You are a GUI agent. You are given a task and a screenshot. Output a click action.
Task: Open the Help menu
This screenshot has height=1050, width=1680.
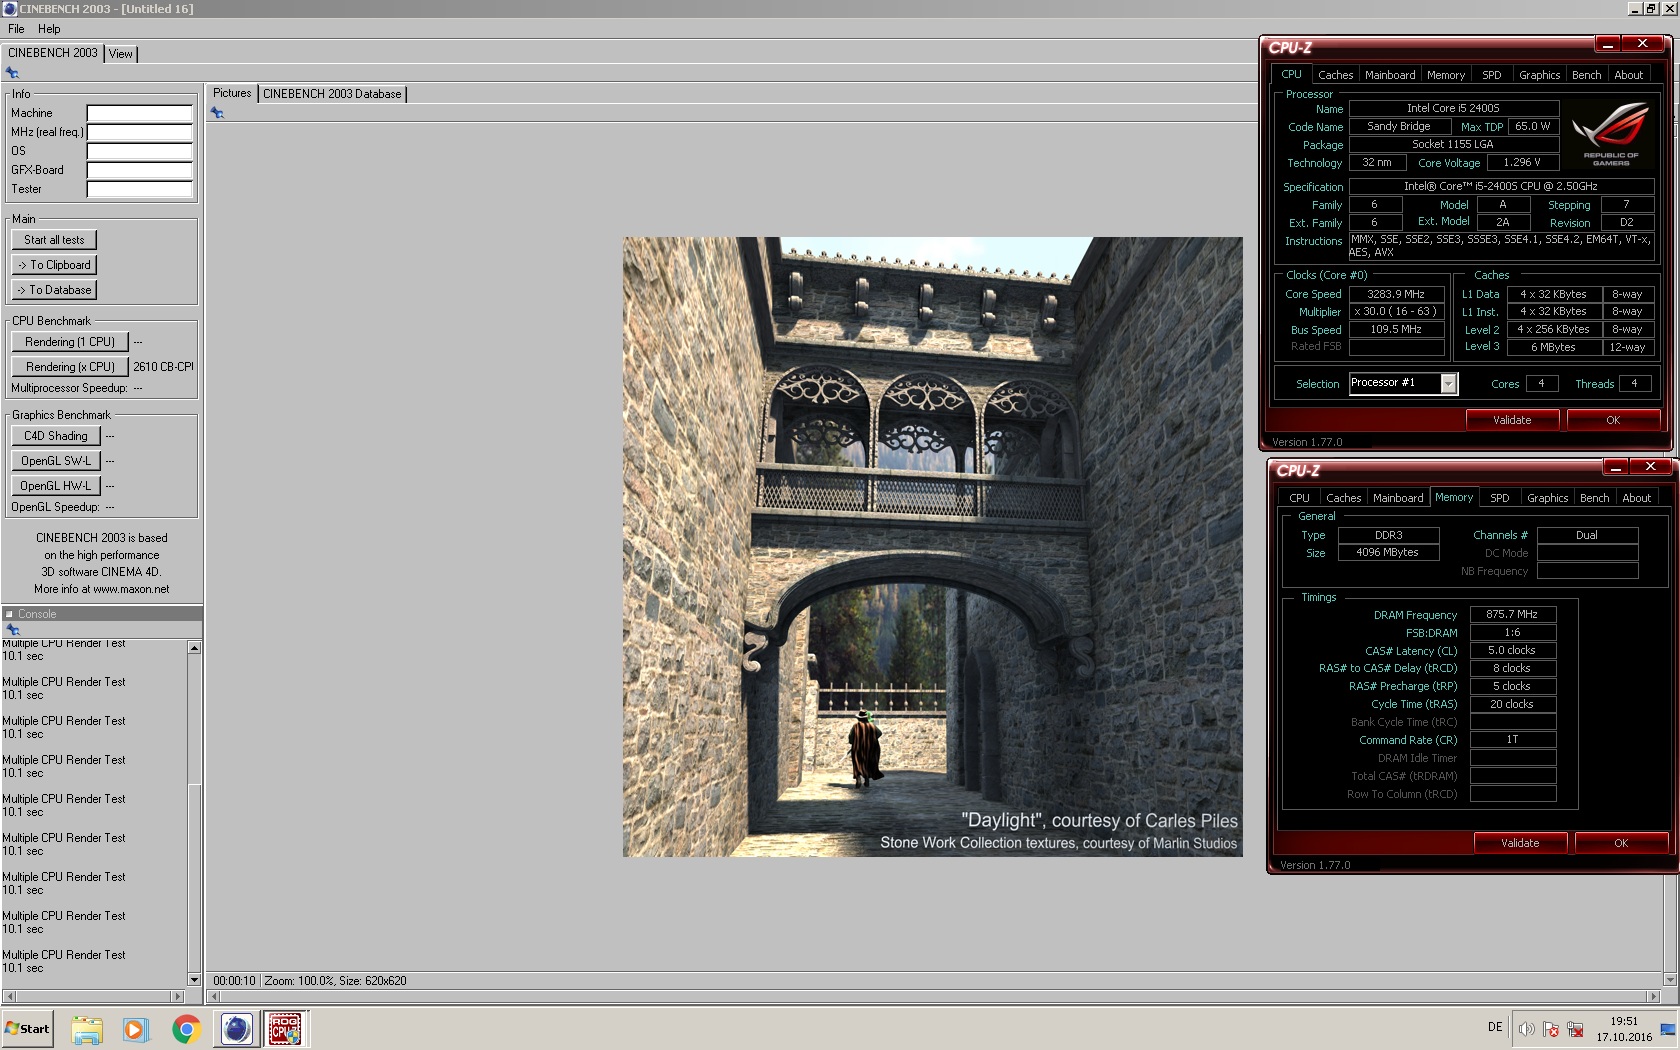pos(49,29)
